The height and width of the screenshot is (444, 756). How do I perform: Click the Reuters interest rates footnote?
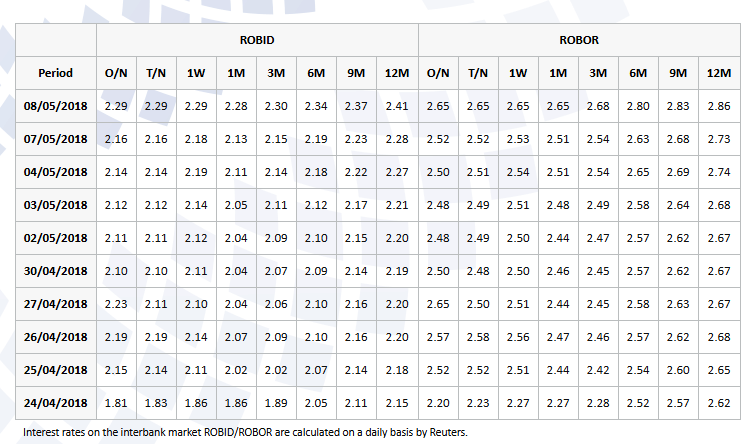(245, 433)
